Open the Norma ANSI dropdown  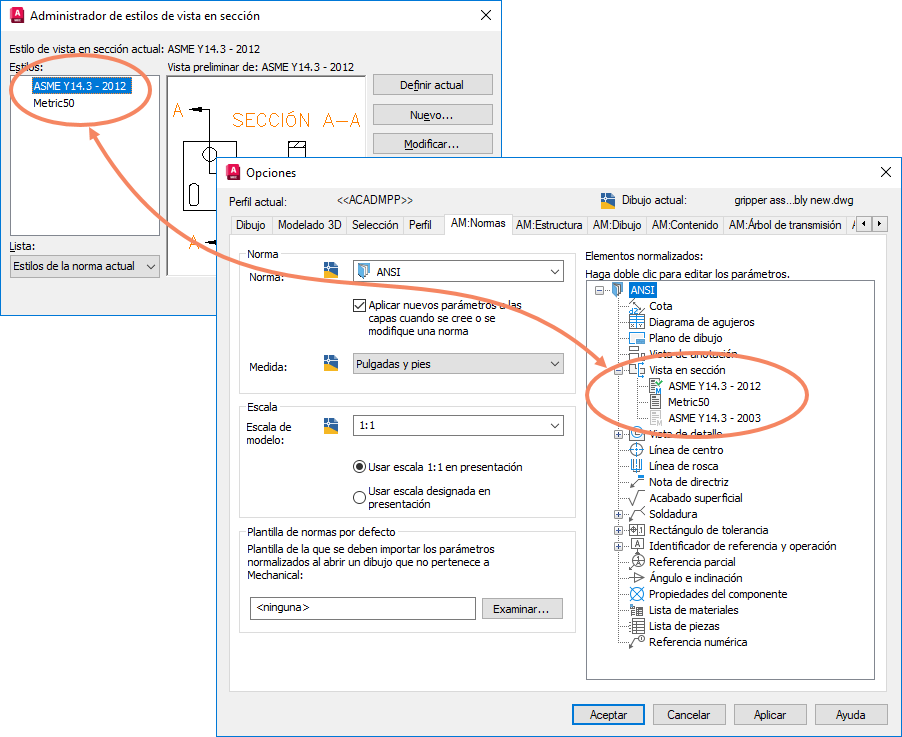click(x=458, y=271)
